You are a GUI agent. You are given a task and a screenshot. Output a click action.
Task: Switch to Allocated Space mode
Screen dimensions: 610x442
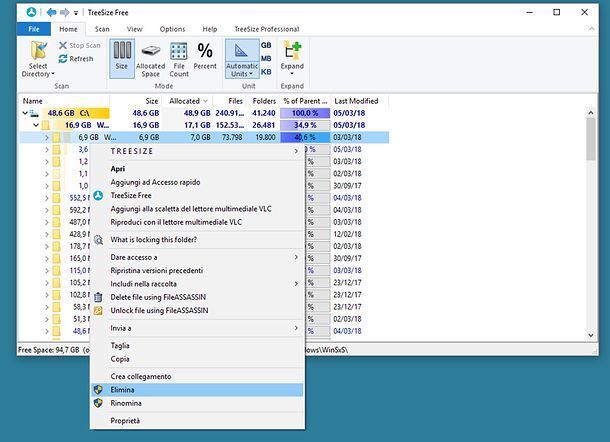(151, 59)
